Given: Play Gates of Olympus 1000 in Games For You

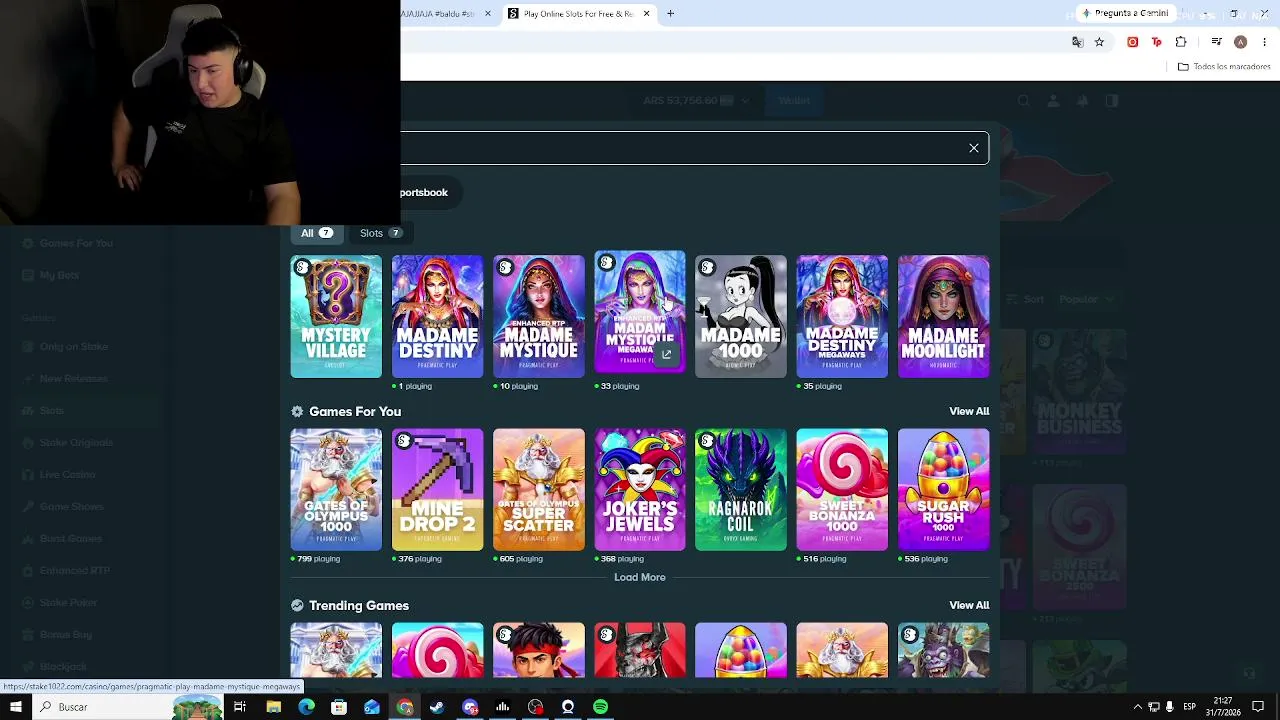Looking at the screenshot, I should (x=336, y=490).
